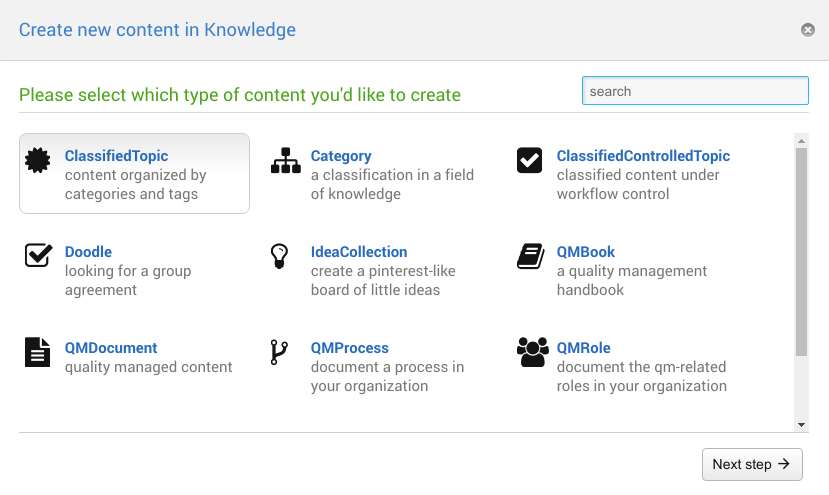Click the scrollbar down arrow

click(801, 425)
